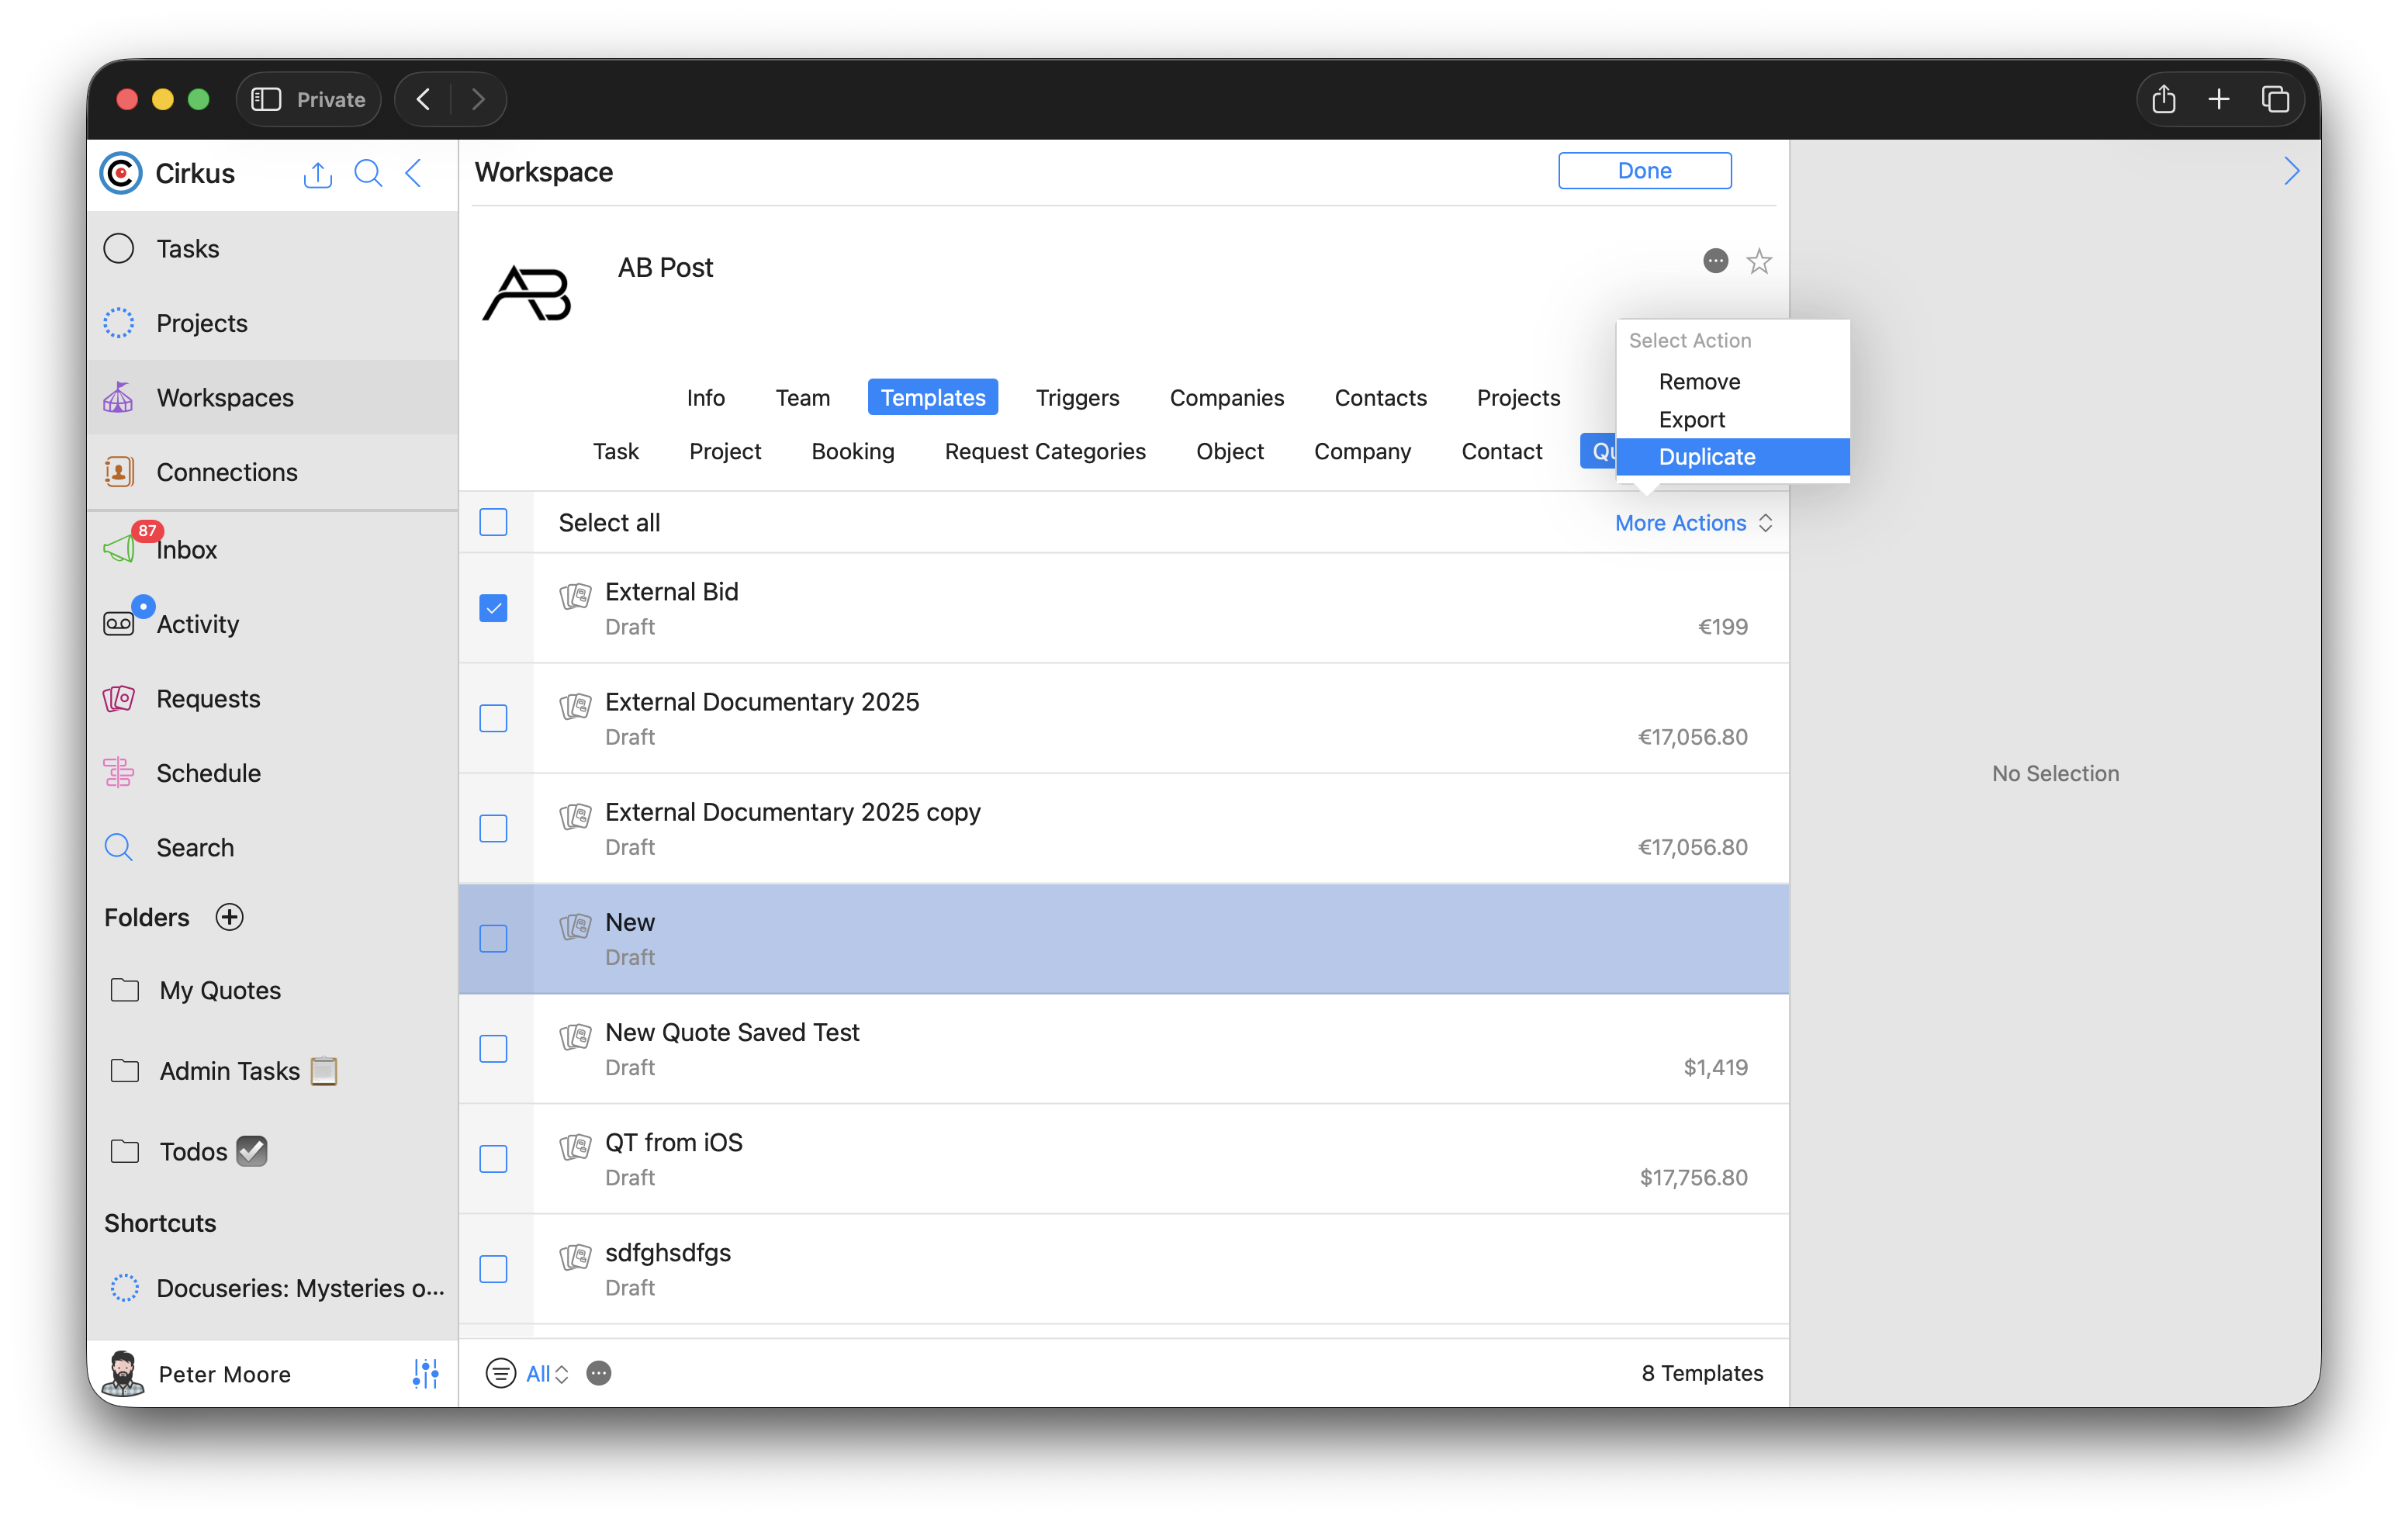Choose Duplicate from the action menu
Image resolution: width=2408 pixels, height=1522 pixels.
(1706, 457)
